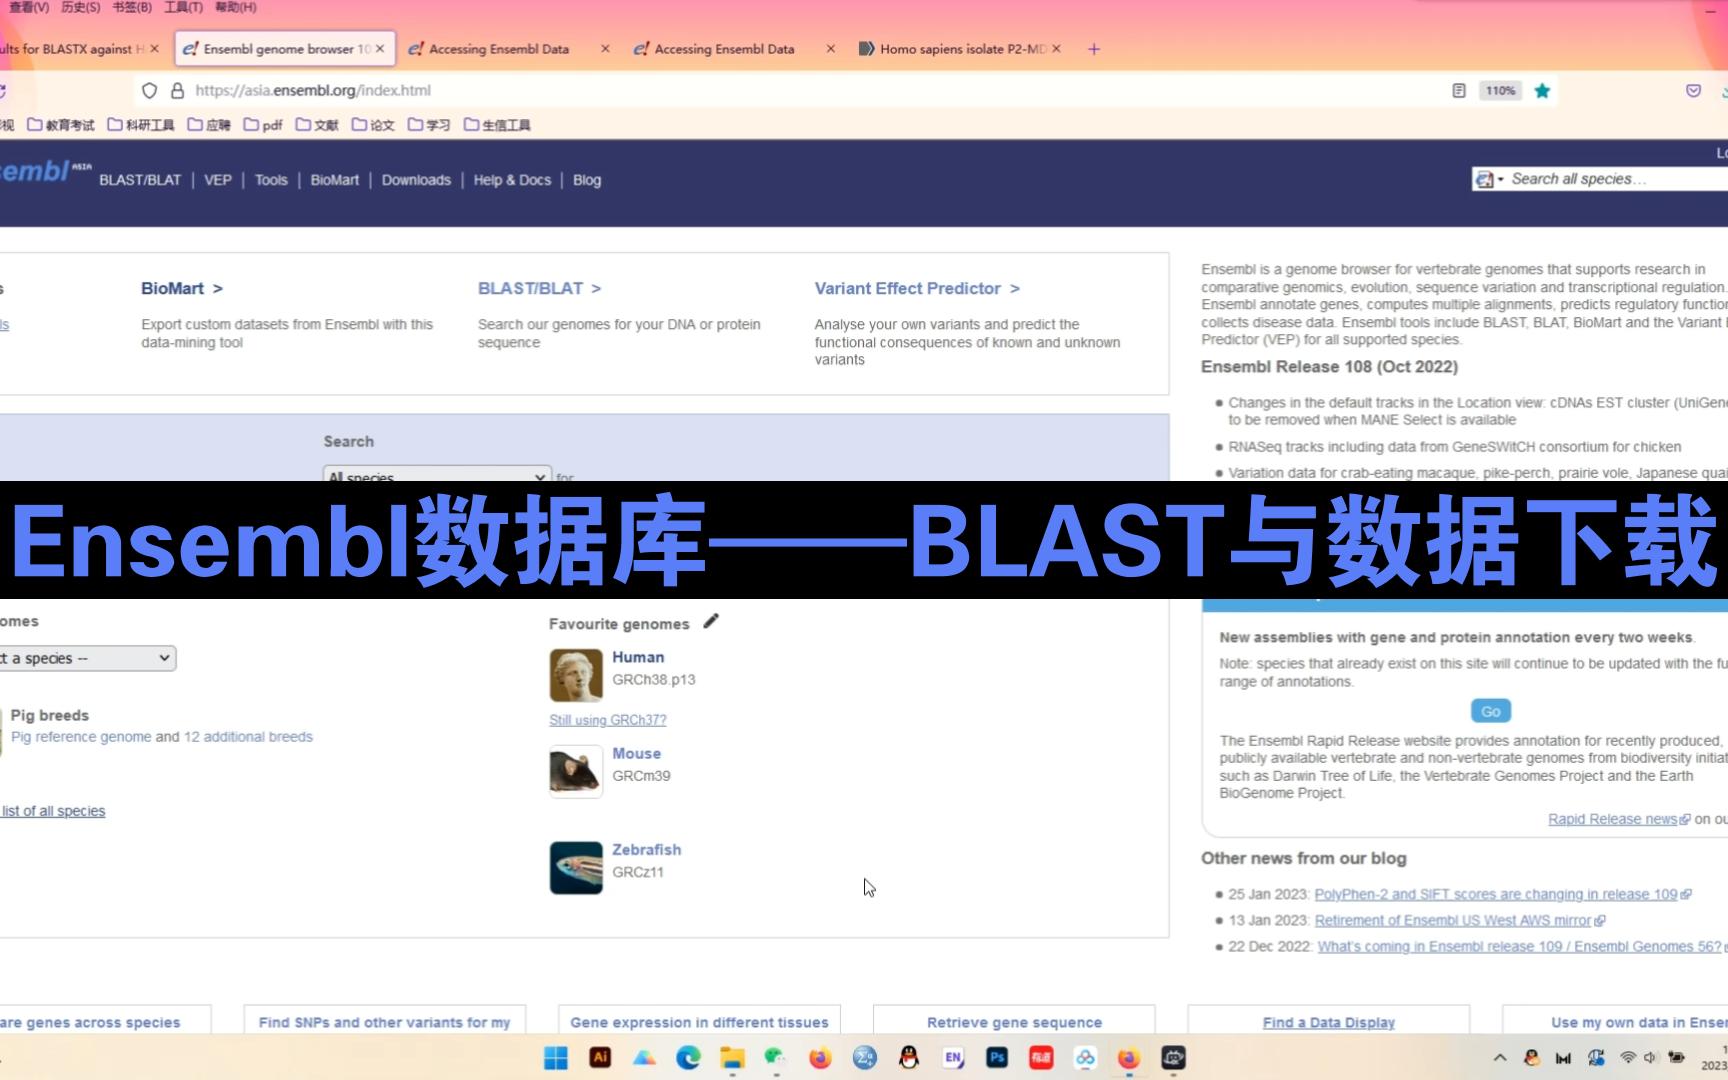Open What's coming in release 109 post
This screenshot has width=1728, height=1080.
pos(1520,946)
